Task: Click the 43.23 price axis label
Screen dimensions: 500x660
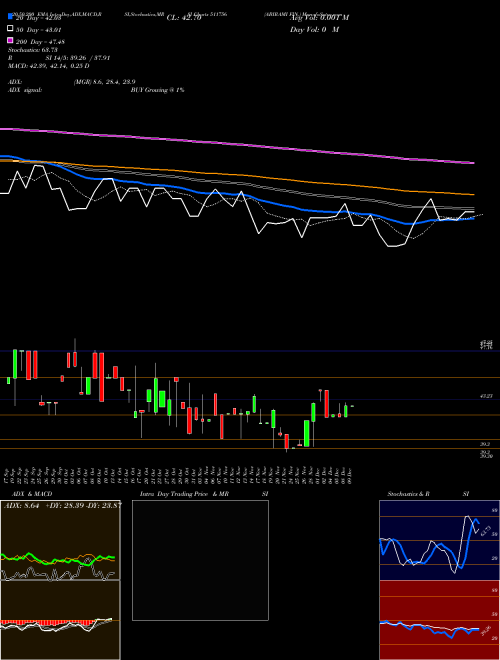Action: (487, 397)
